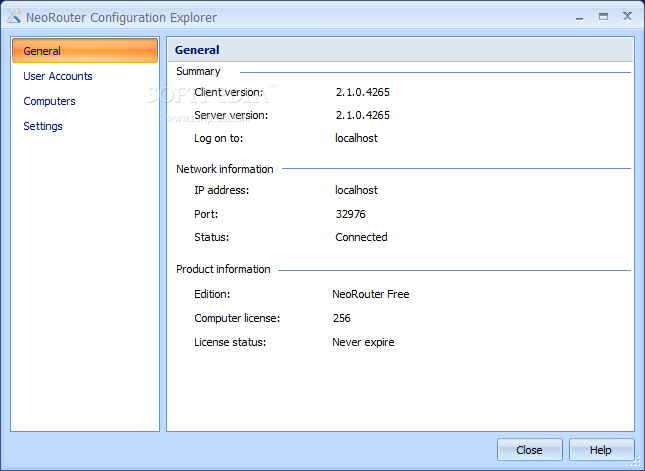The width and height of the screenshot is (645, 471).
Task: Click the Network information section heading
Action: pyautogui.click(x=225, y=169)
